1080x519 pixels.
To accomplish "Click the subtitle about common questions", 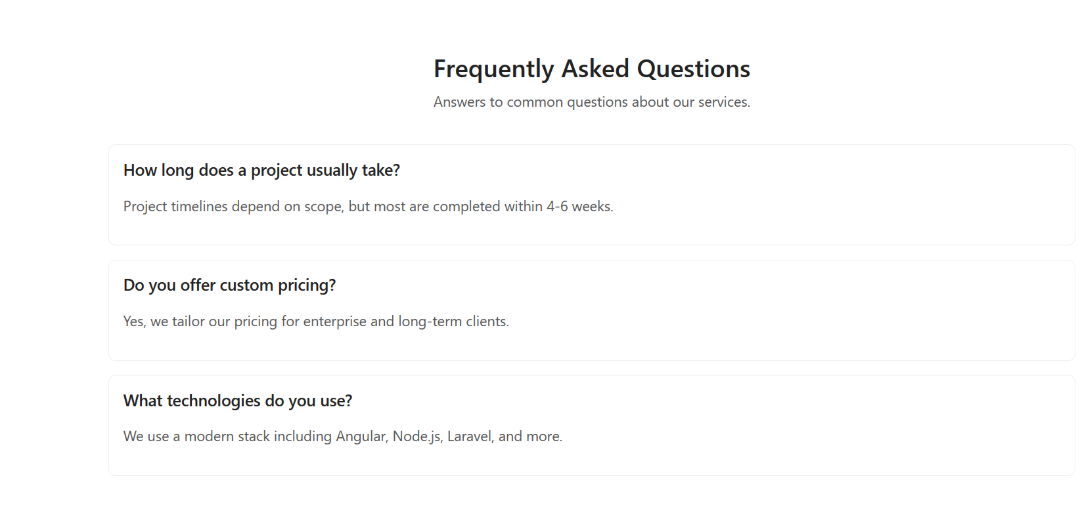I will tap(592, 102).
